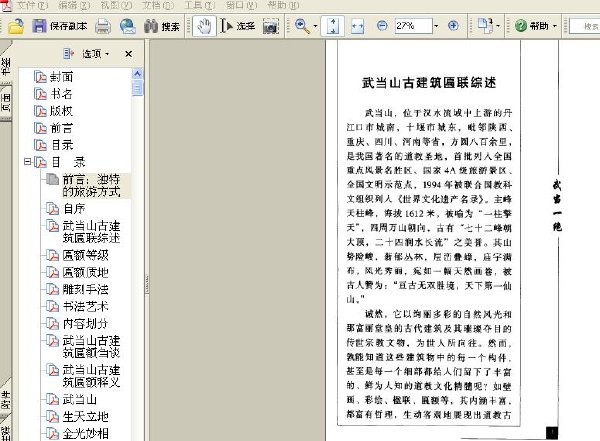Click the Zoom Out minus button
This screenshot has width=600, height=441.
[382, 26]
